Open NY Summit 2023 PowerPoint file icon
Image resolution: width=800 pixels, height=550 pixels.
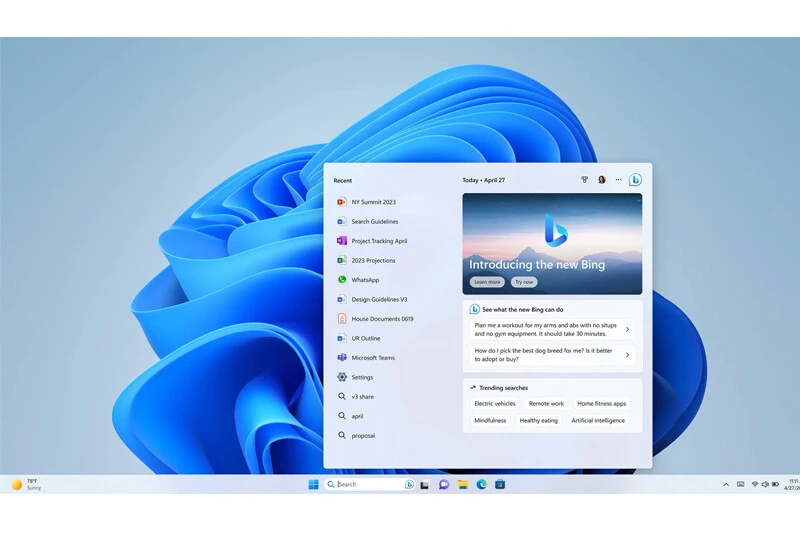[342, 202]
